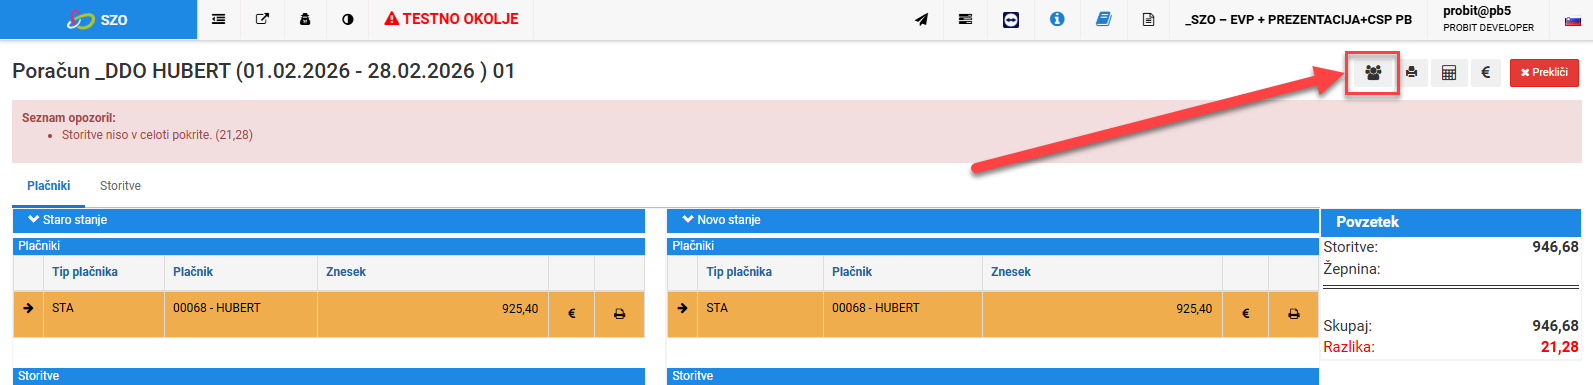Open the users group icon button

[1373, 73]
